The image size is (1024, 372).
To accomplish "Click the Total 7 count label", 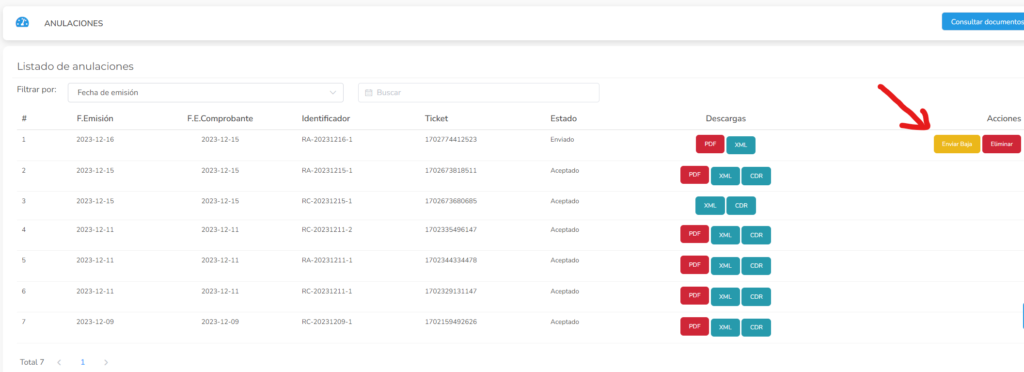I will point(32,362).
